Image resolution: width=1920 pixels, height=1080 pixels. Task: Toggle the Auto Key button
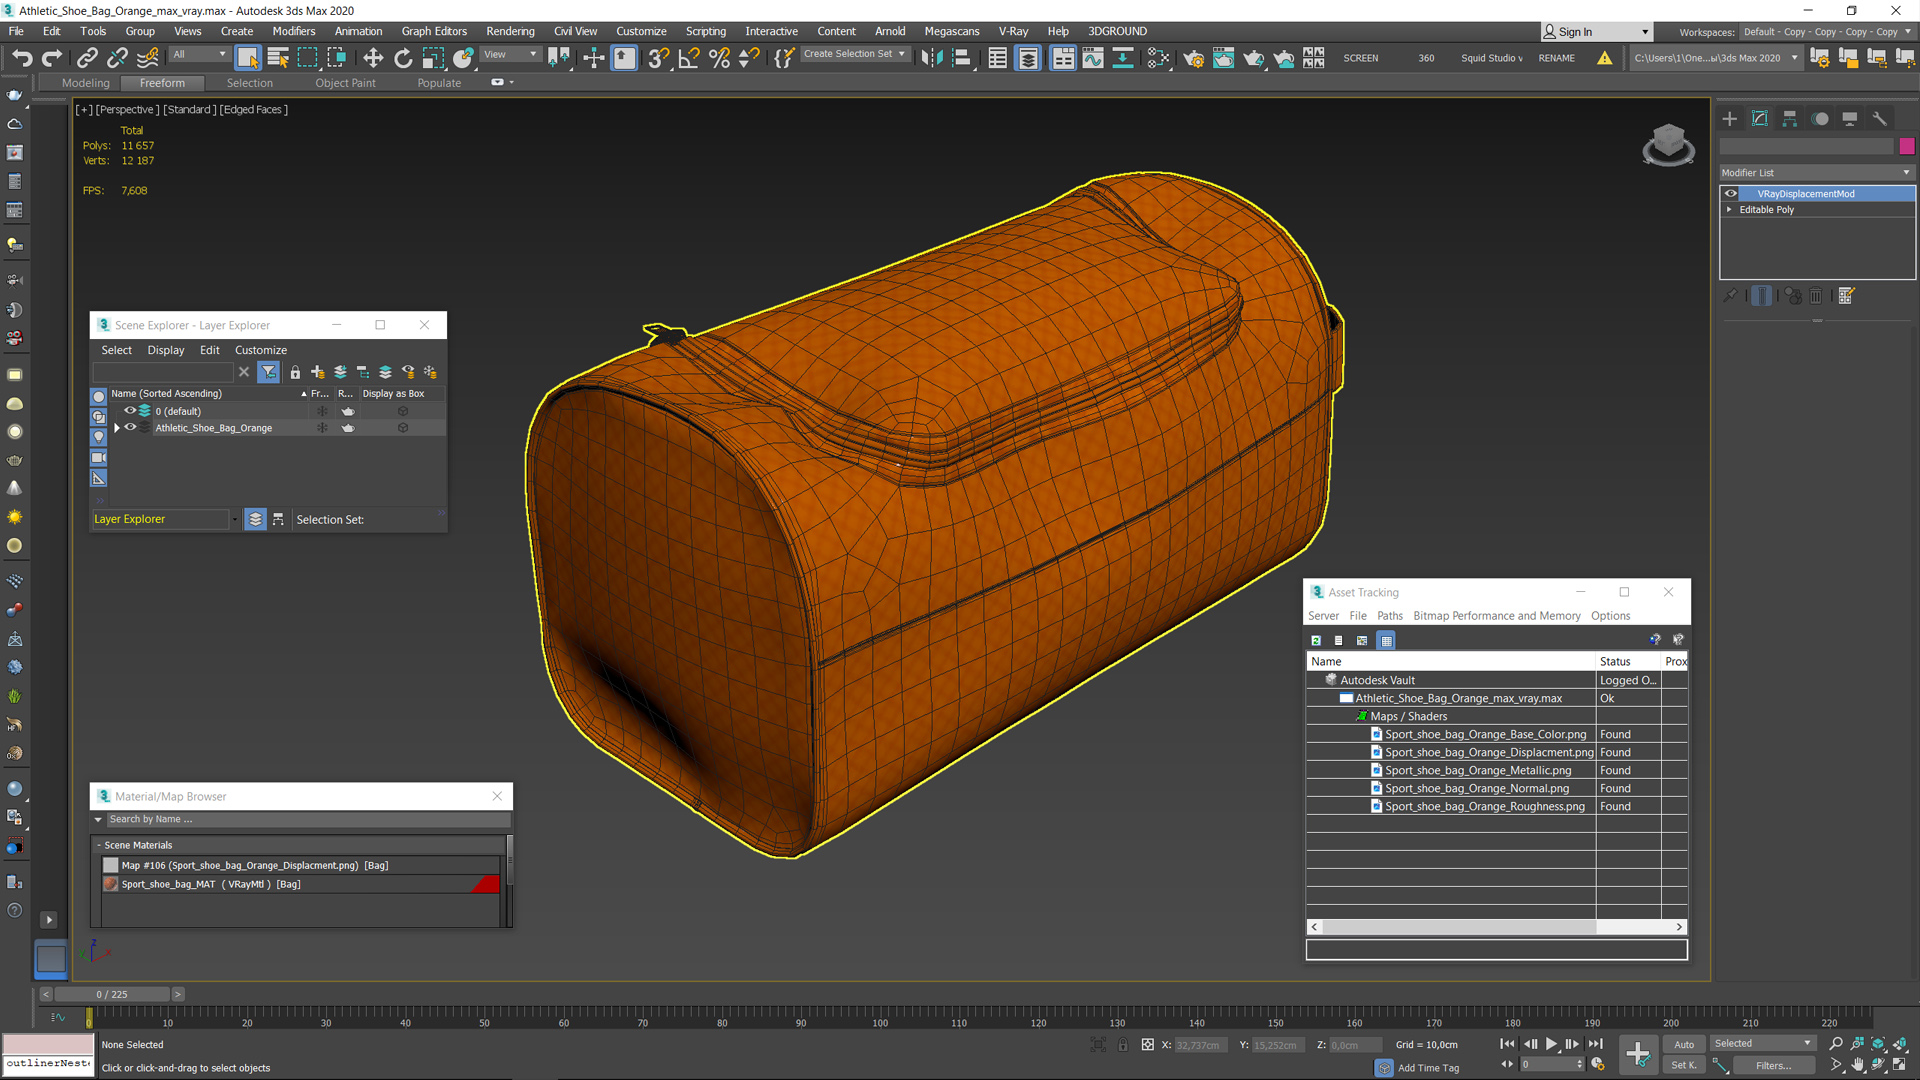(1684, 1044)
